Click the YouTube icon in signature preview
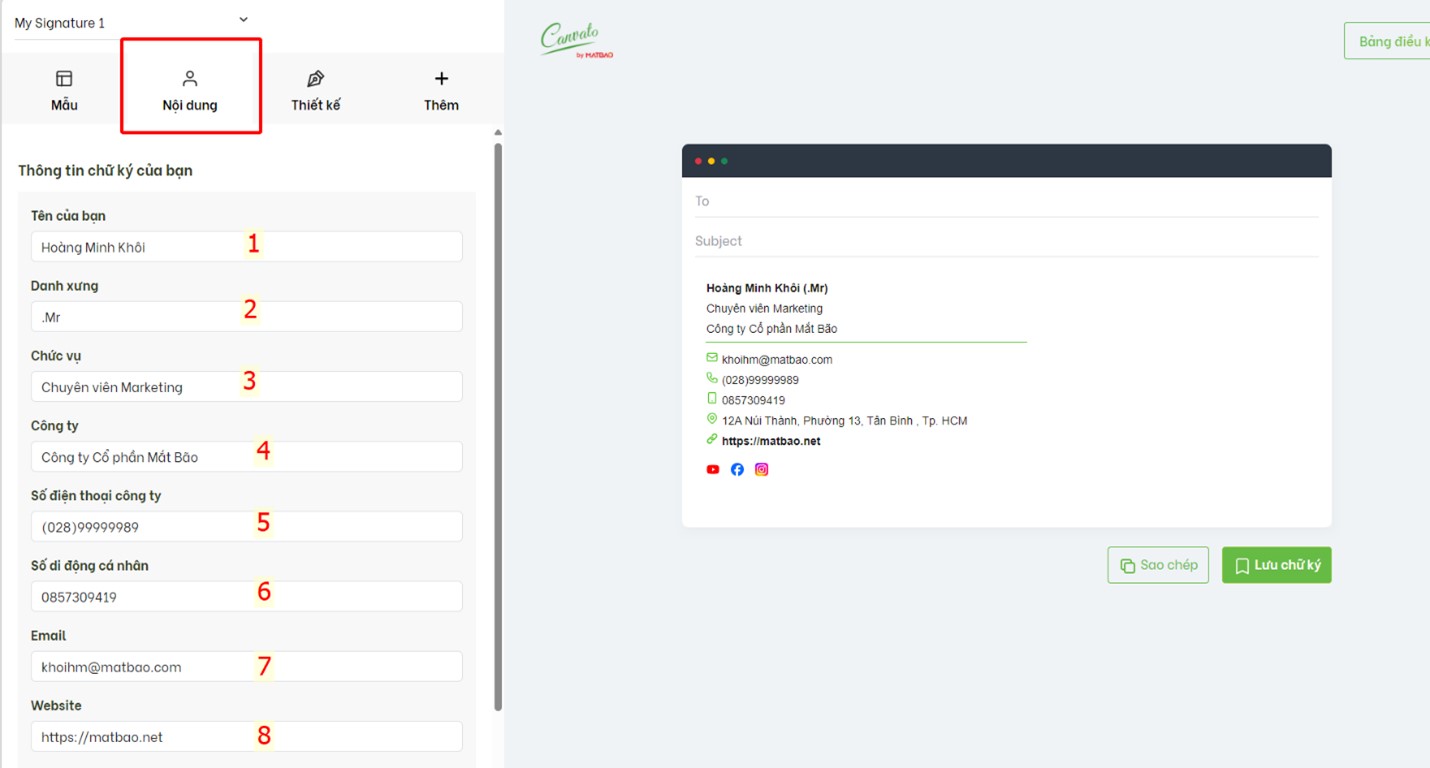The height and width of the screenshot is (768, 1430). pyautogui.click(x=713, y=469)
